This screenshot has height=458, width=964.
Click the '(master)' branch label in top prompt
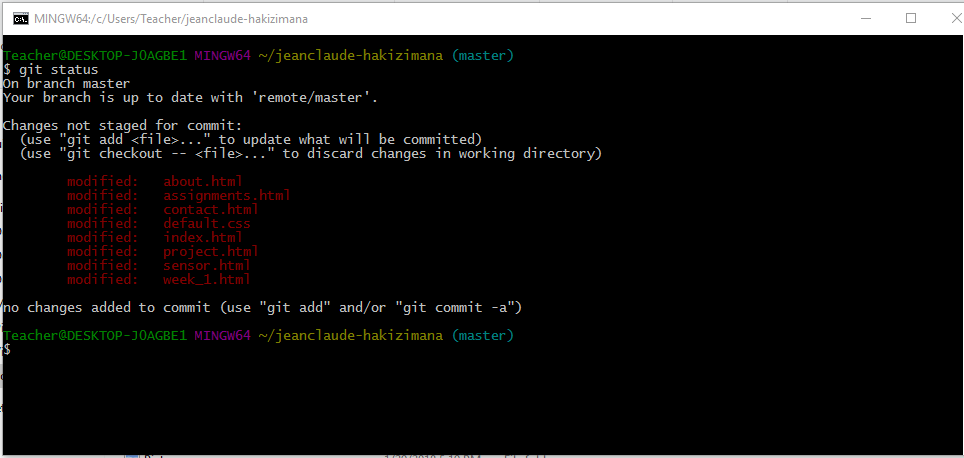coord(482,55)
